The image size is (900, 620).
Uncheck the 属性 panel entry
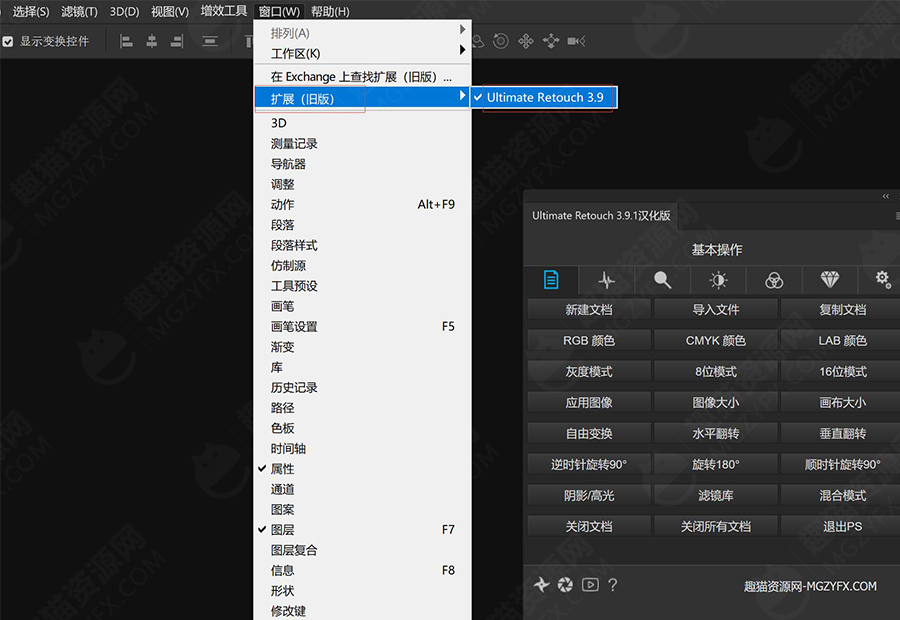362,469
